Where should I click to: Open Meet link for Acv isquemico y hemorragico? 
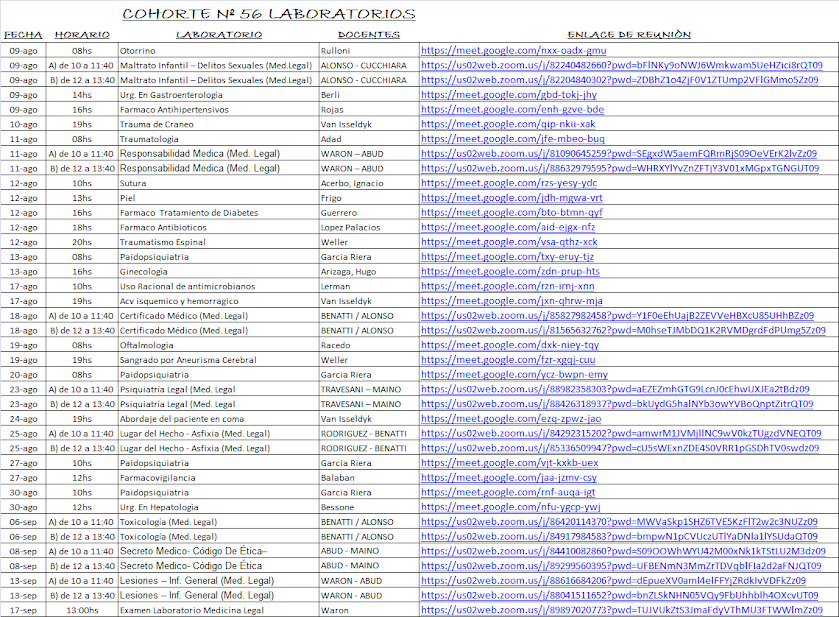[512, 301]
